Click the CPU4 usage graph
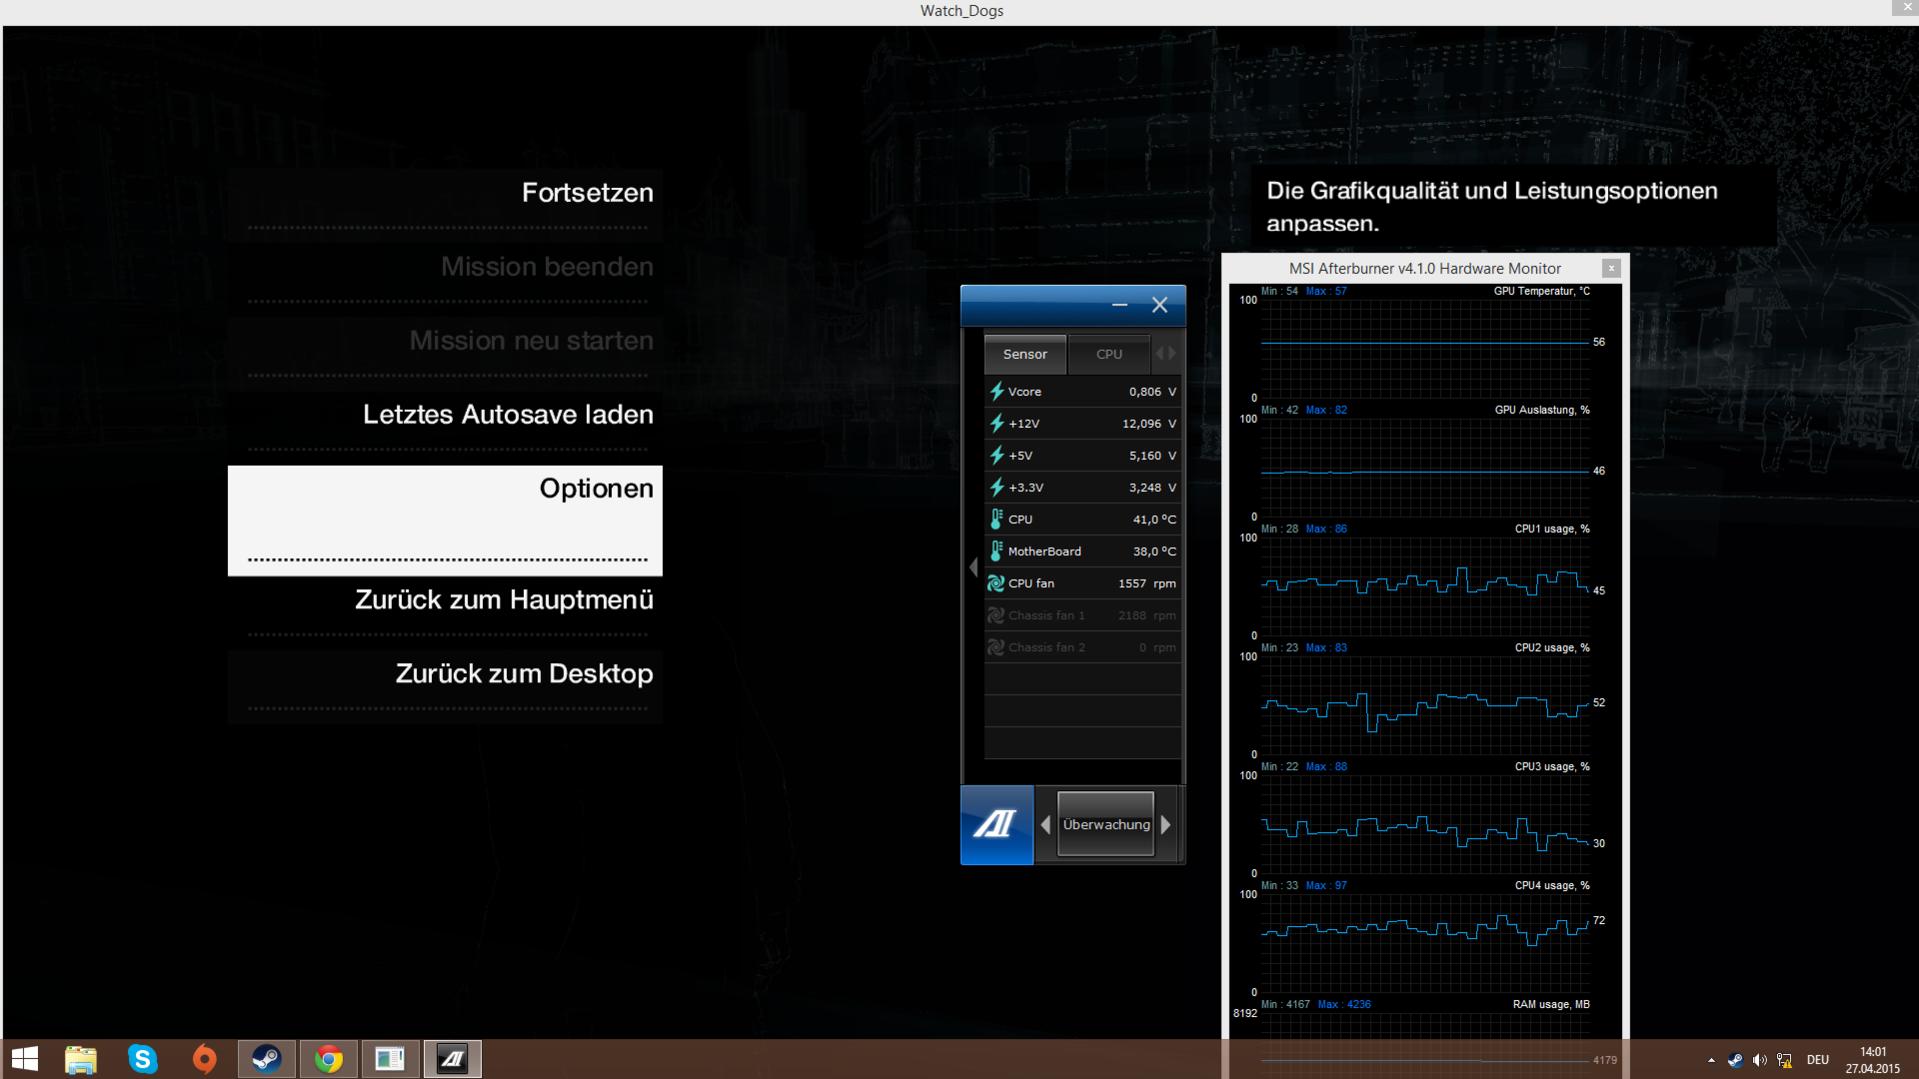This screenshot has height=1079, width=1919. click(1425, 943)
